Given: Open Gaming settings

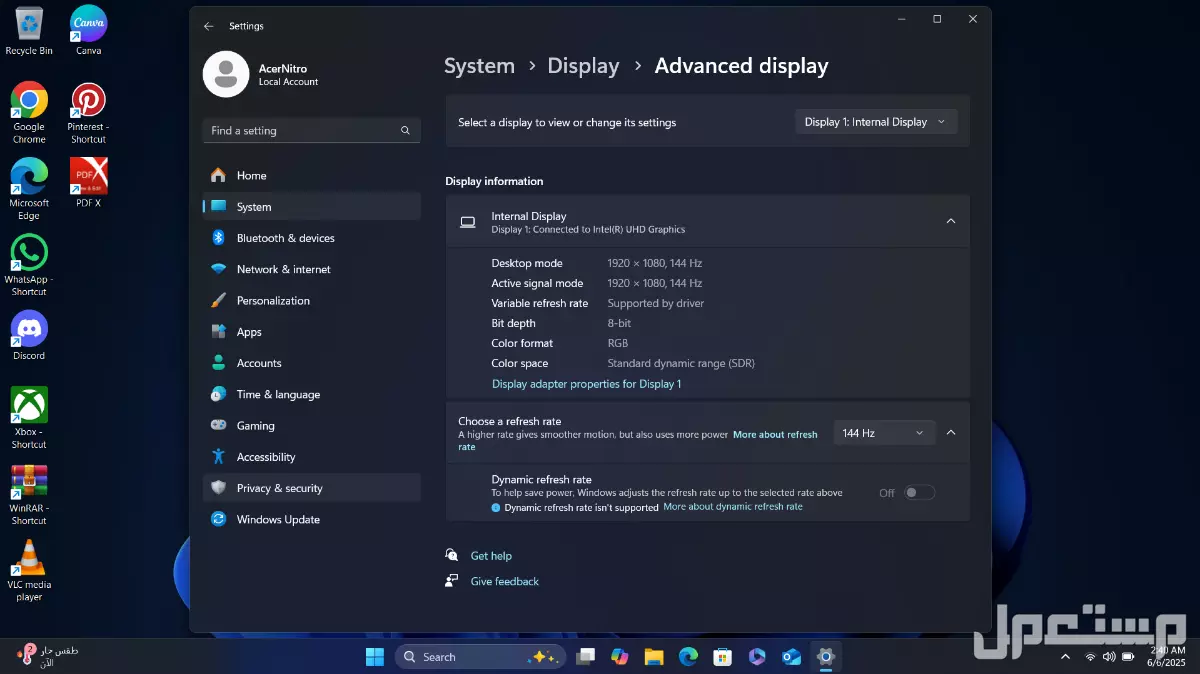Looking at the screenshot, I should tap(311, 425).
